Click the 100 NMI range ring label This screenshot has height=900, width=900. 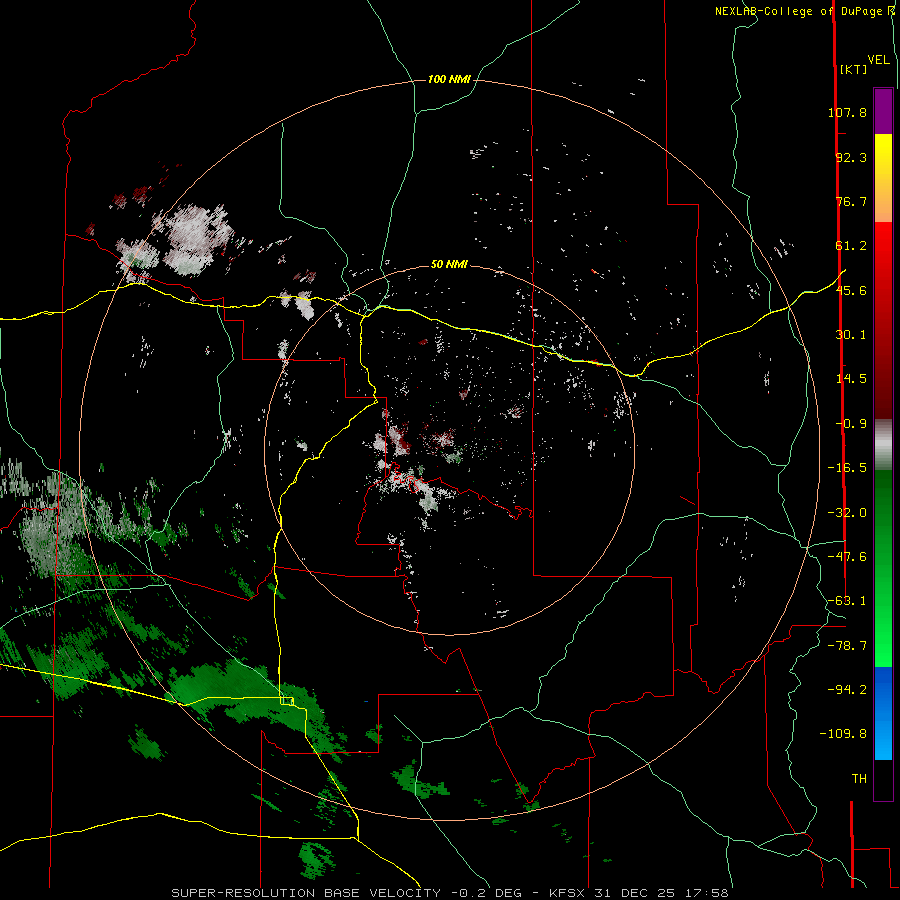[x=449, y=79]
